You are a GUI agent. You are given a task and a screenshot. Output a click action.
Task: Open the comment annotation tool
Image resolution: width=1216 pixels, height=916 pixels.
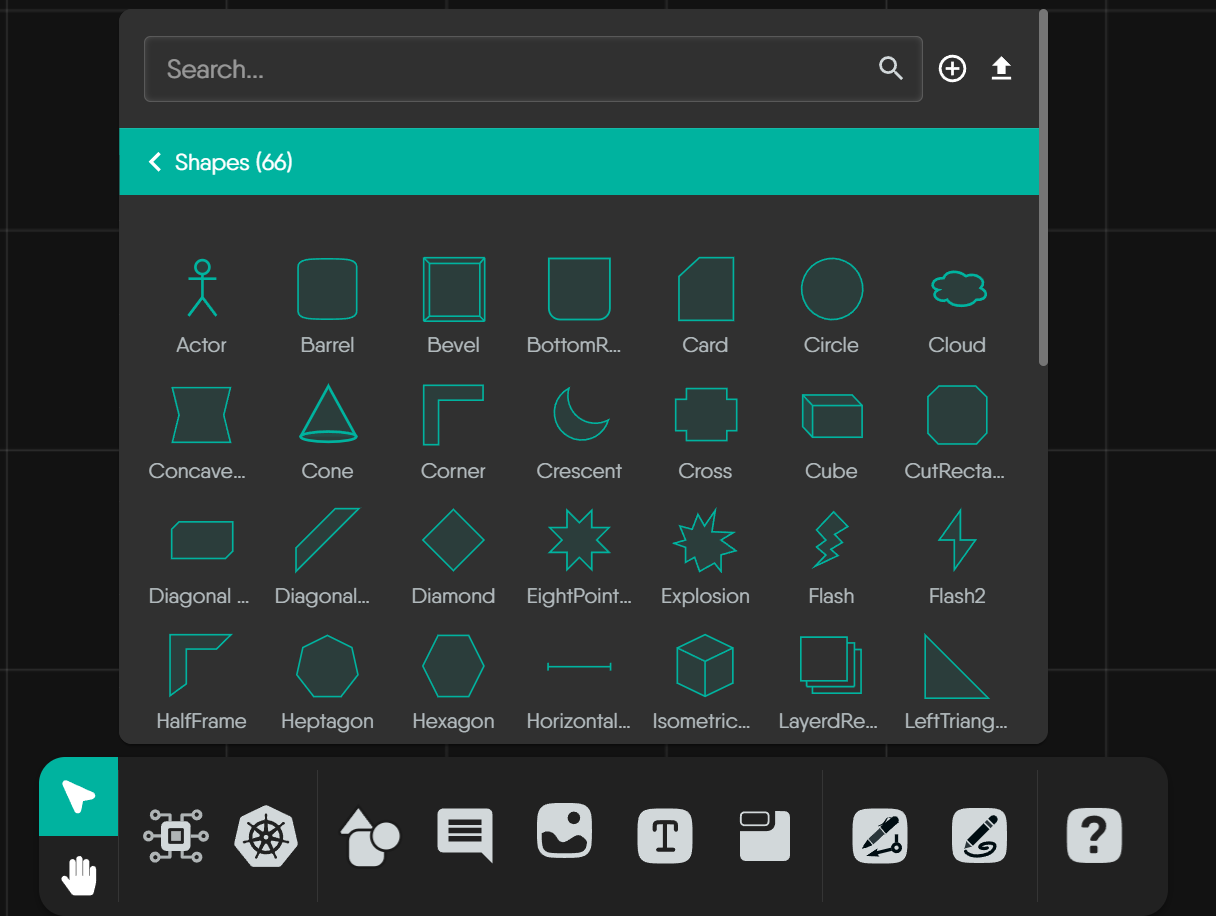pyautogui.click(x=464, y=838)
